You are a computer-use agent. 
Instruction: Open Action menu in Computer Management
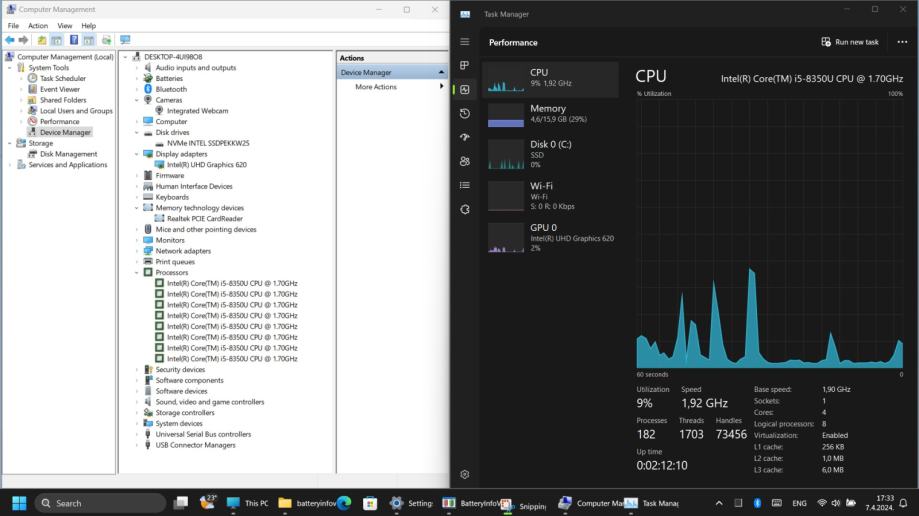tap(38, 26)
